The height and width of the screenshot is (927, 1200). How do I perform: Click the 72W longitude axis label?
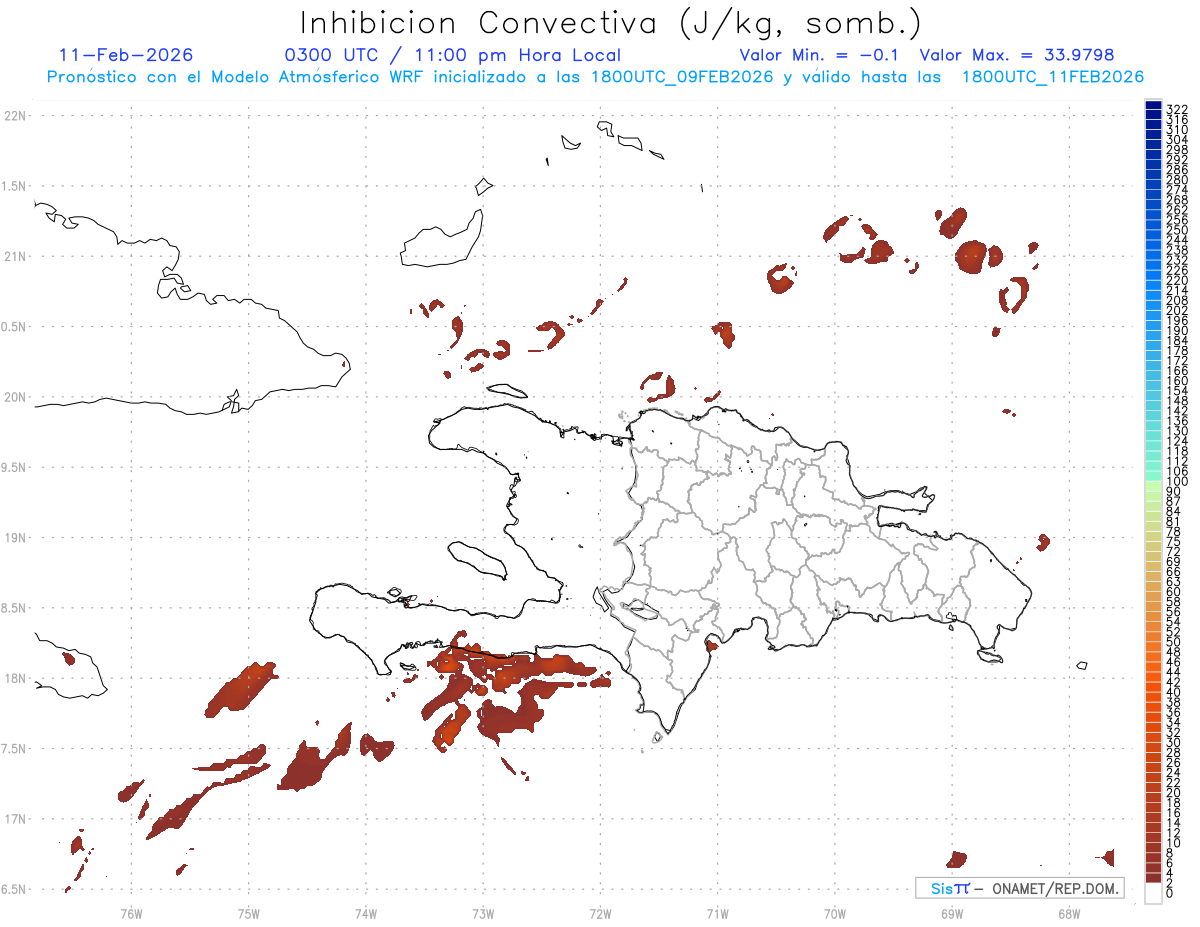pos(600,913)
